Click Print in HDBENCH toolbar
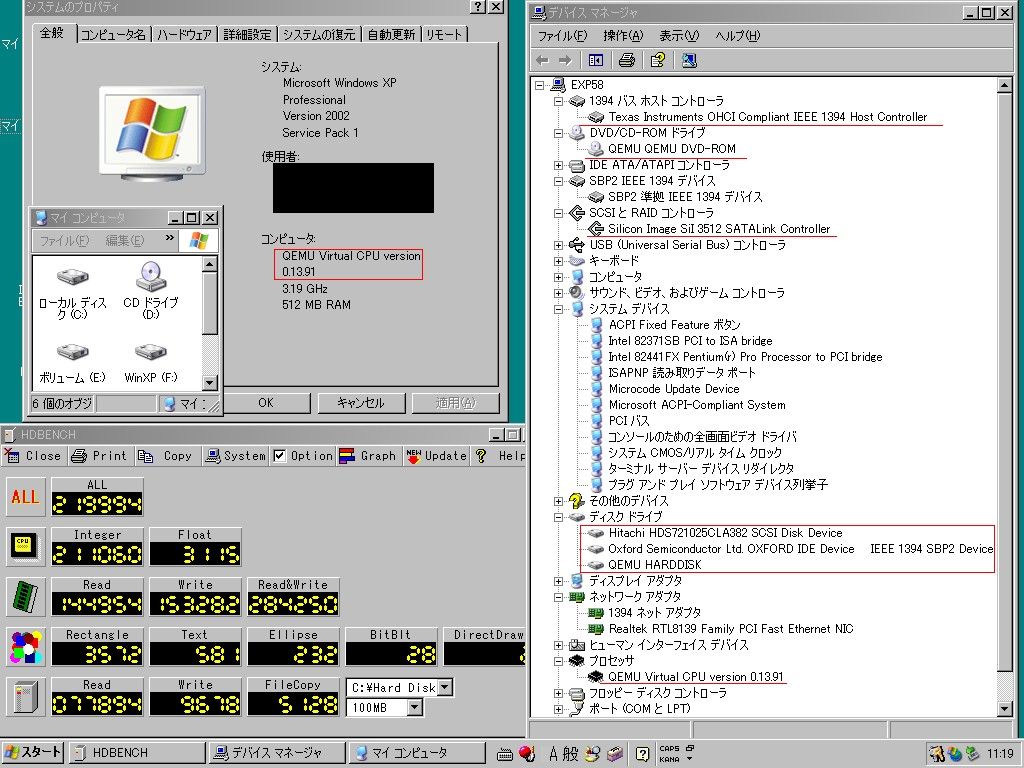This screenshot has height=768, width=1024. pyautogui.click(x=99, y=456)
